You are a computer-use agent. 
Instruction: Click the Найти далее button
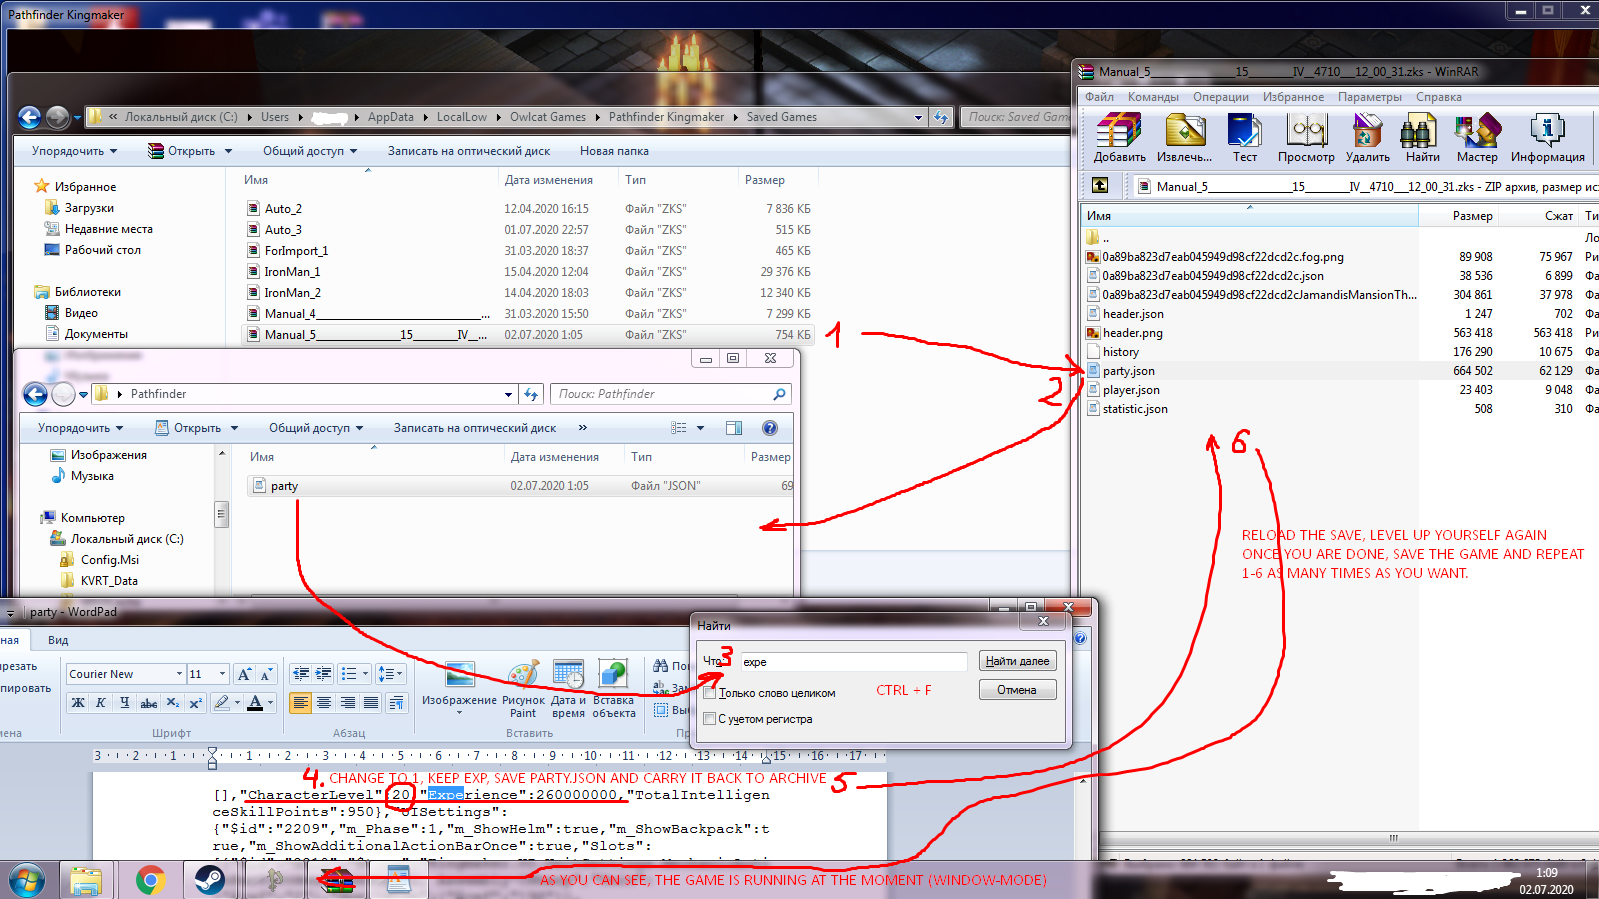pos(1017,661)
